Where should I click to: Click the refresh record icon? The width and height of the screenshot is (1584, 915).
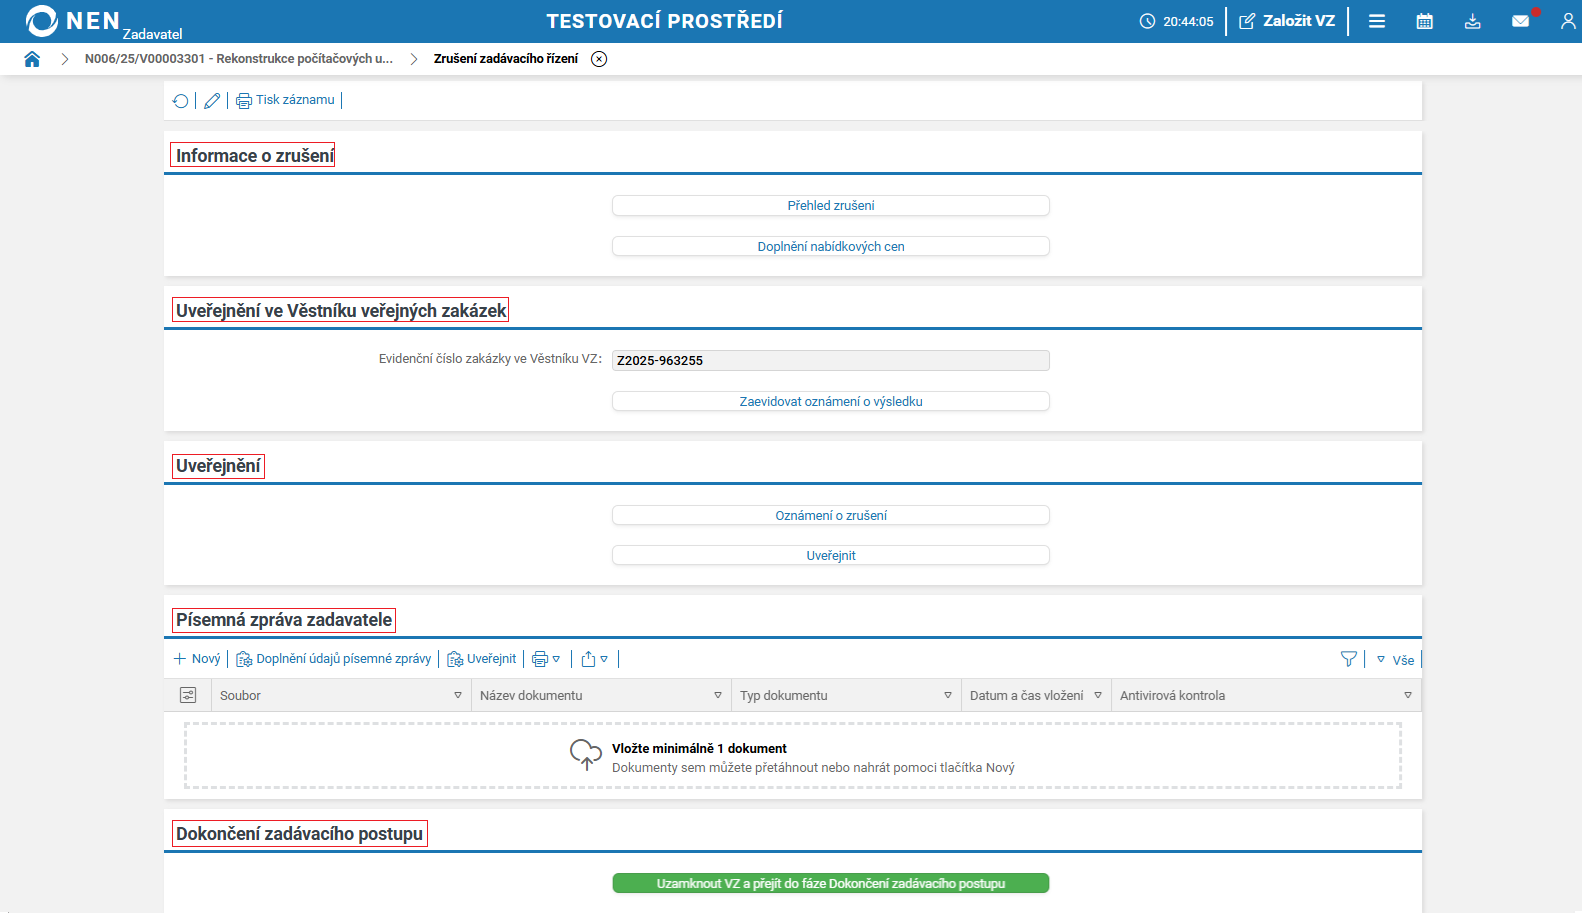click(181, 101)
